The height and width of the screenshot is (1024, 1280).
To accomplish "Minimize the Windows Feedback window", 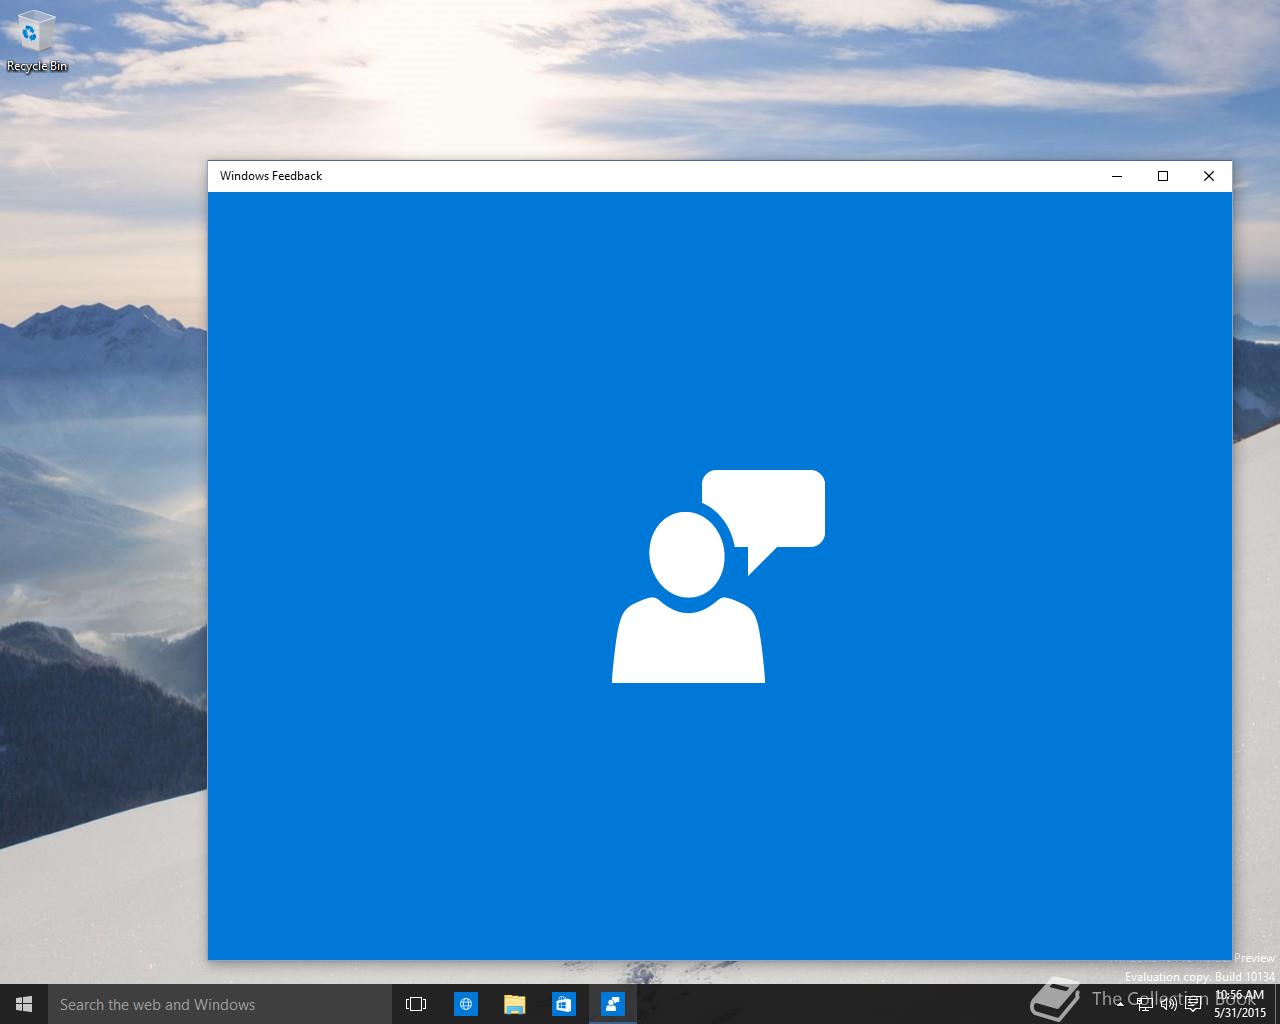I will pyautogui.click(x=1117, y=176).
